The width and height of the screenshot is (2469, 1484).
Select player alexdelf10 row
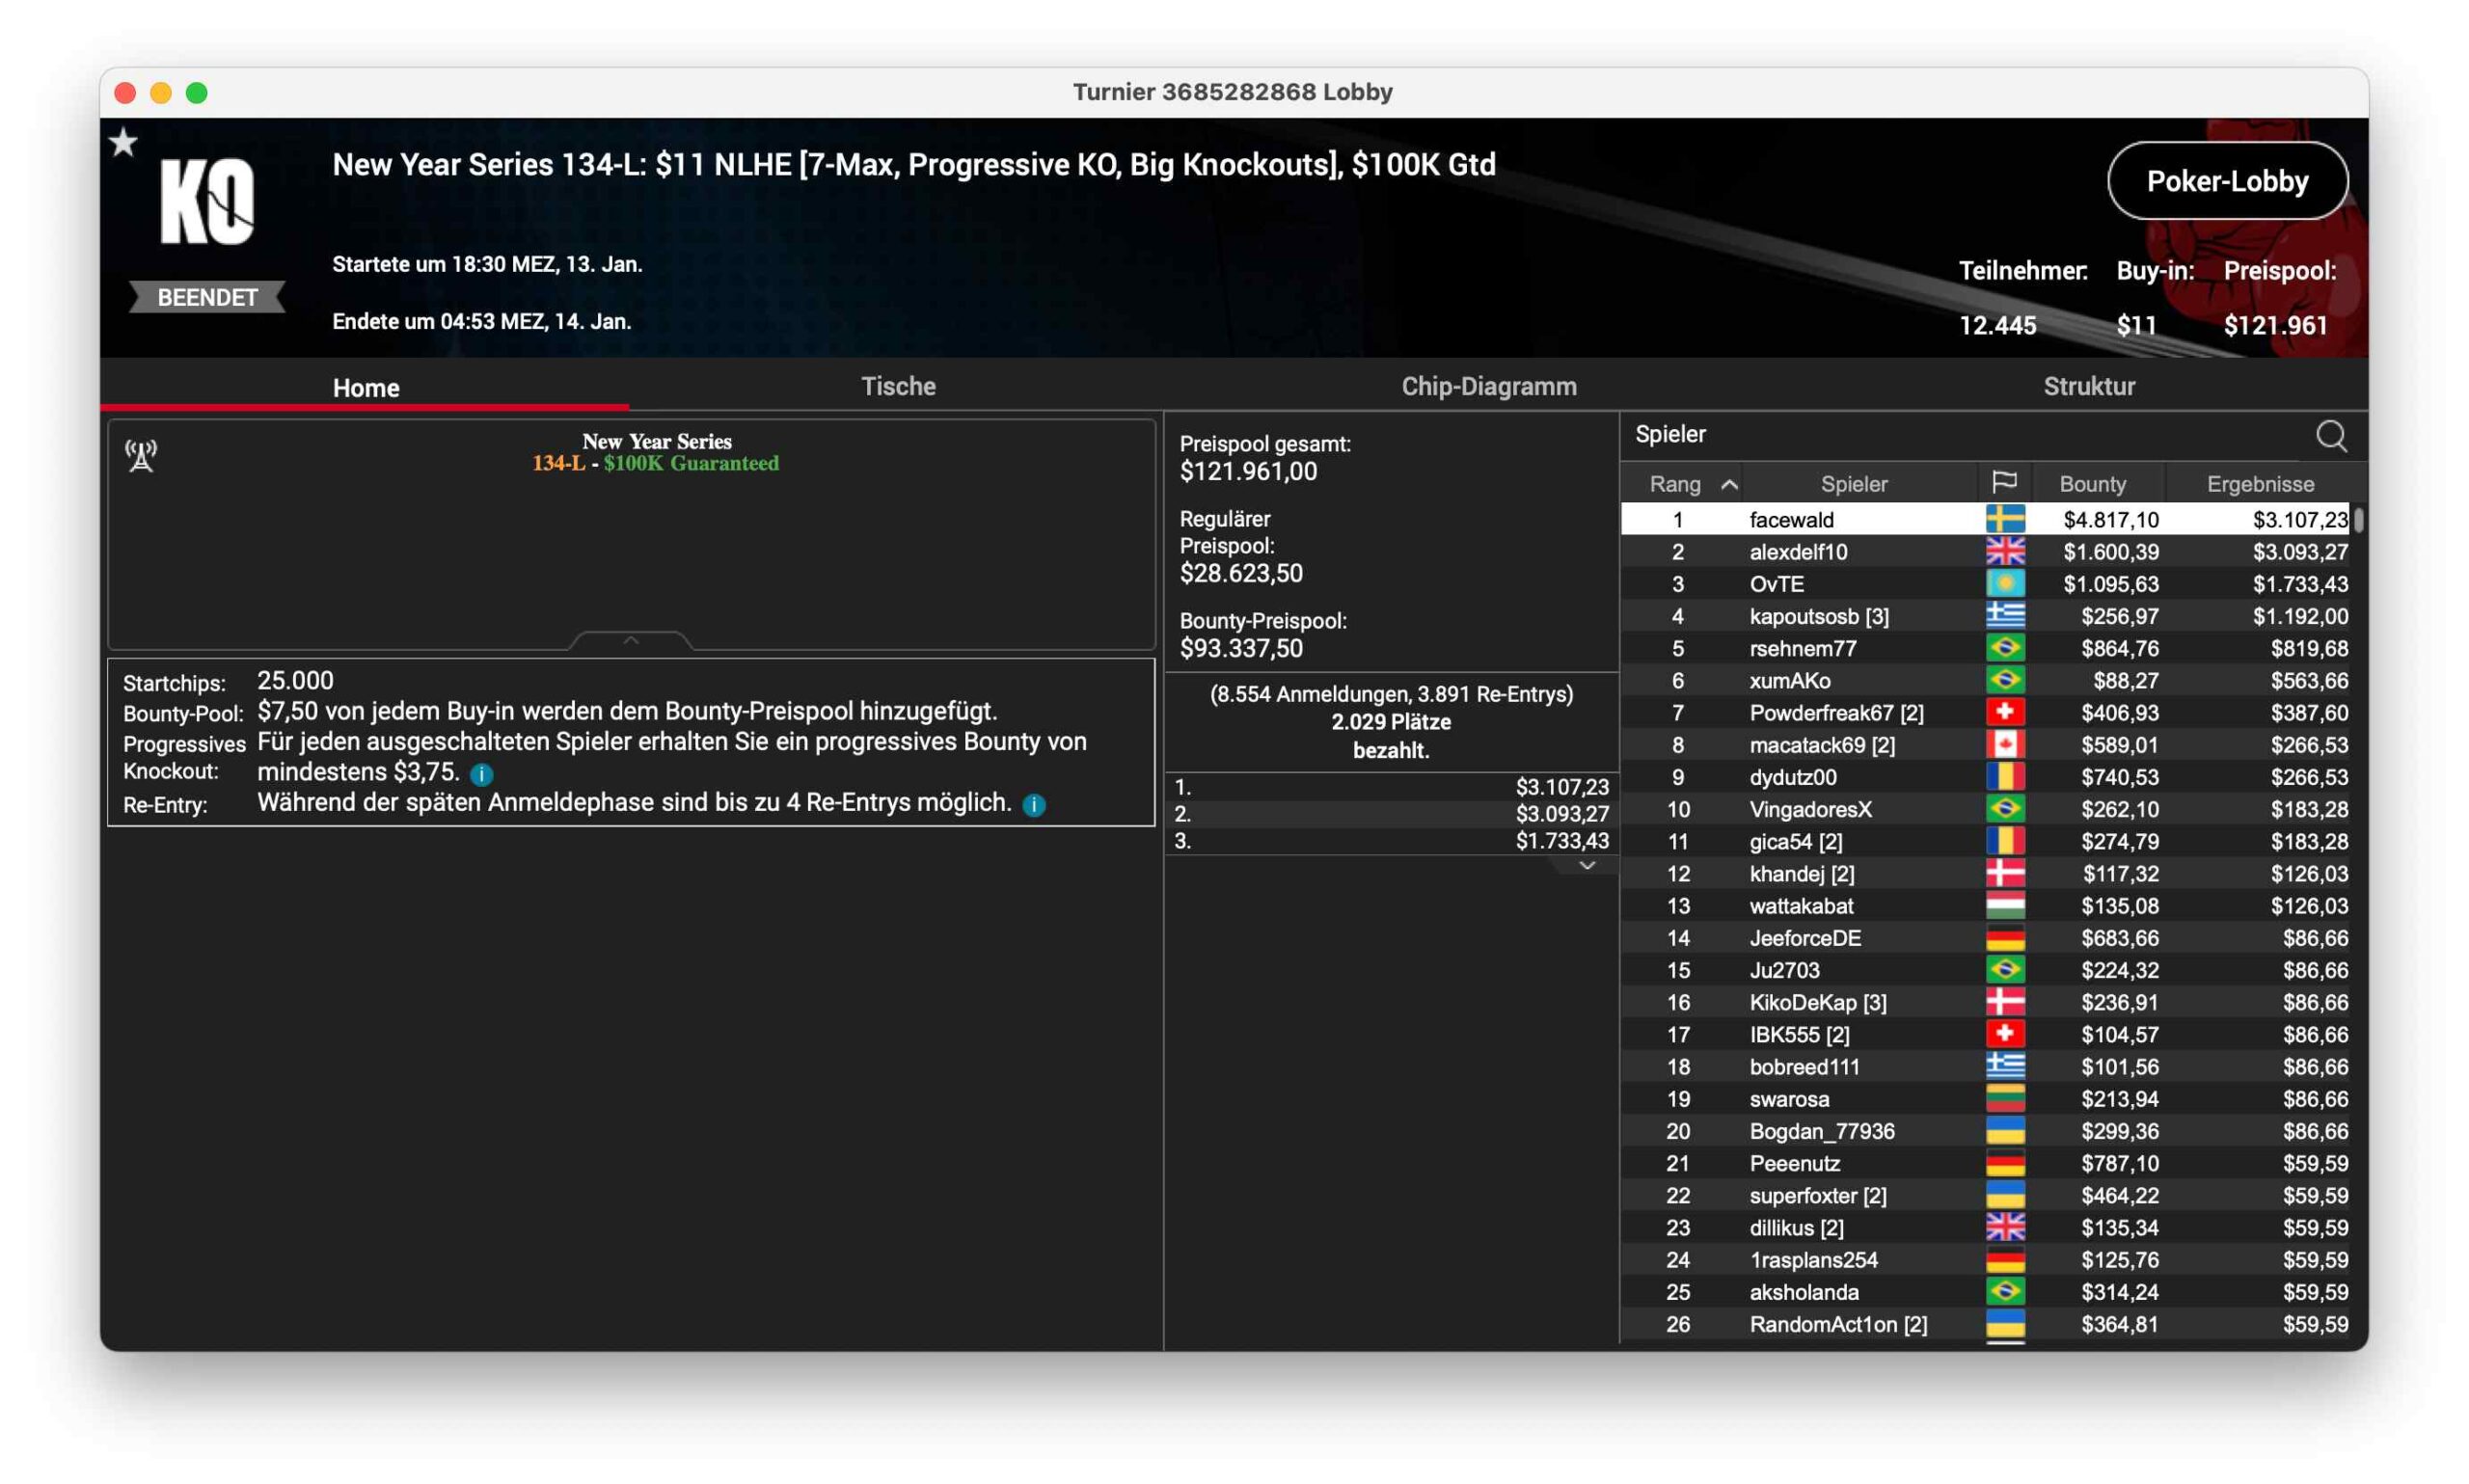(1797, 552)
